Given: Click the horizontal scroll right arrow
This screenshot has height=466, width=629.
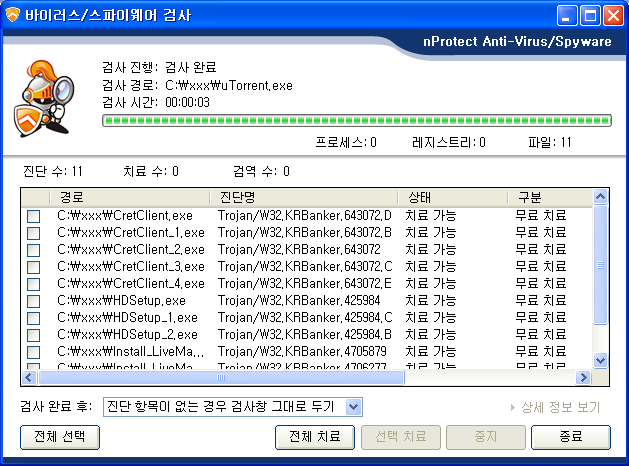Looking at the screenshot, I should tap(584, 377).
